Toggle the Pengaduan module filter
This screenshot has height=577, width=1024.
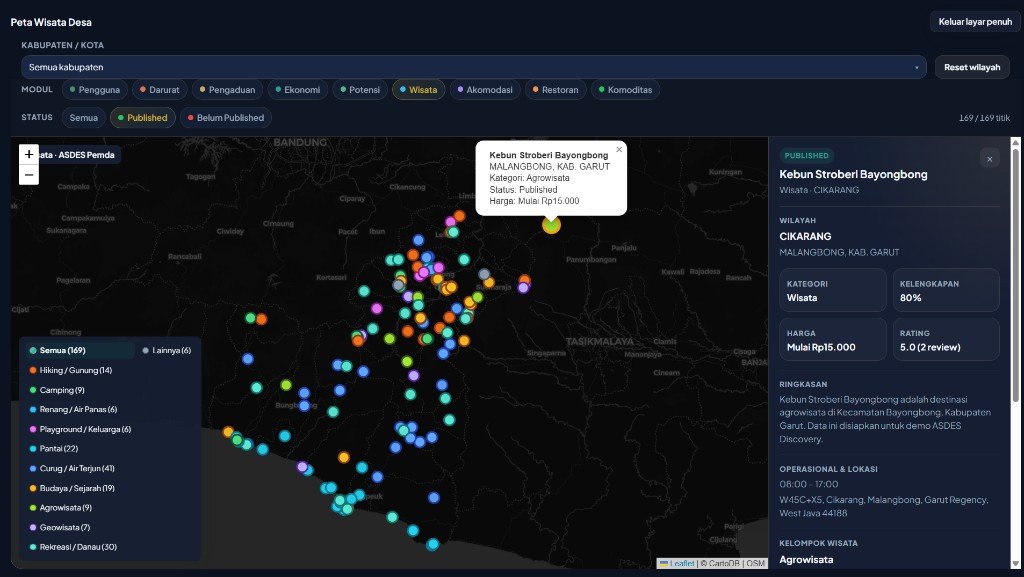[227, 90]
